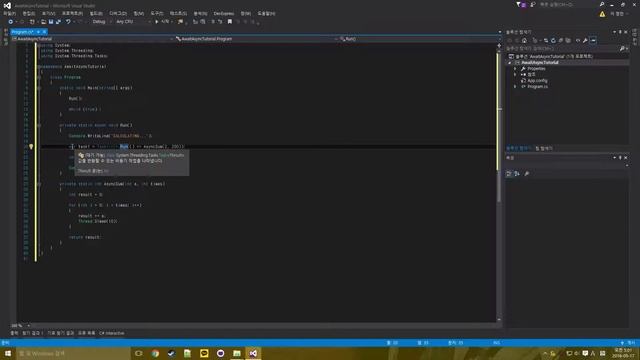The width and height of the screenshot is (640, 360).
Task: Open the AwaitAsyncTutorial project navigation dropdown
Action: pos(92,39)
